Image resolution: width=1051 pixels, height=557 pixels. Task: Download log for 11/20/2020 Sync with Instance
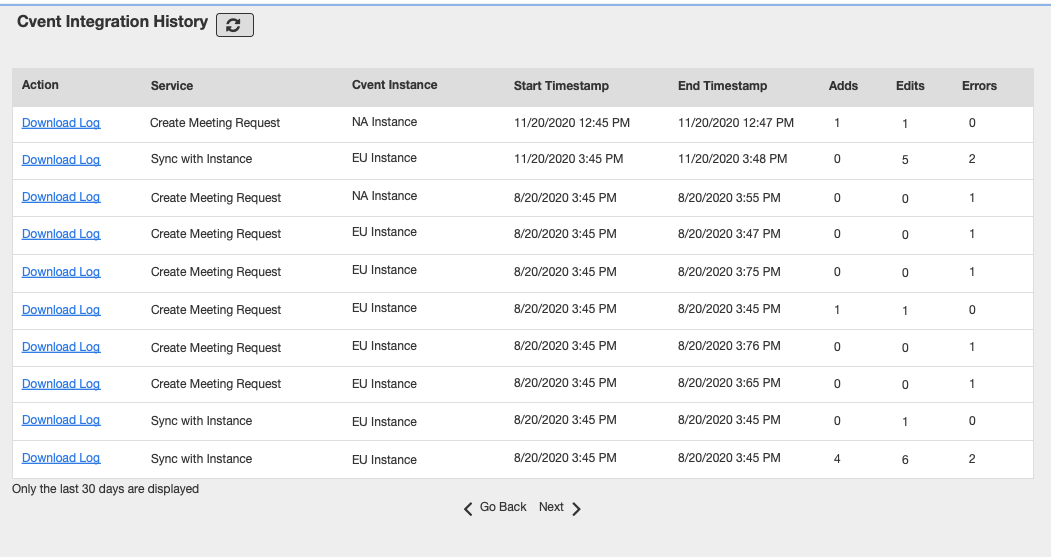click(x=61, y=160)
